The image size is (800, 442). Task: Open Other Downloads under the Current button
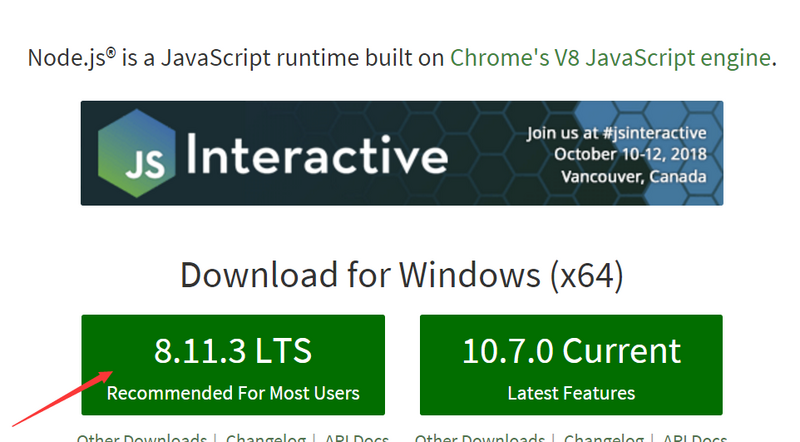pyautogui.click(x=480, y=437)
